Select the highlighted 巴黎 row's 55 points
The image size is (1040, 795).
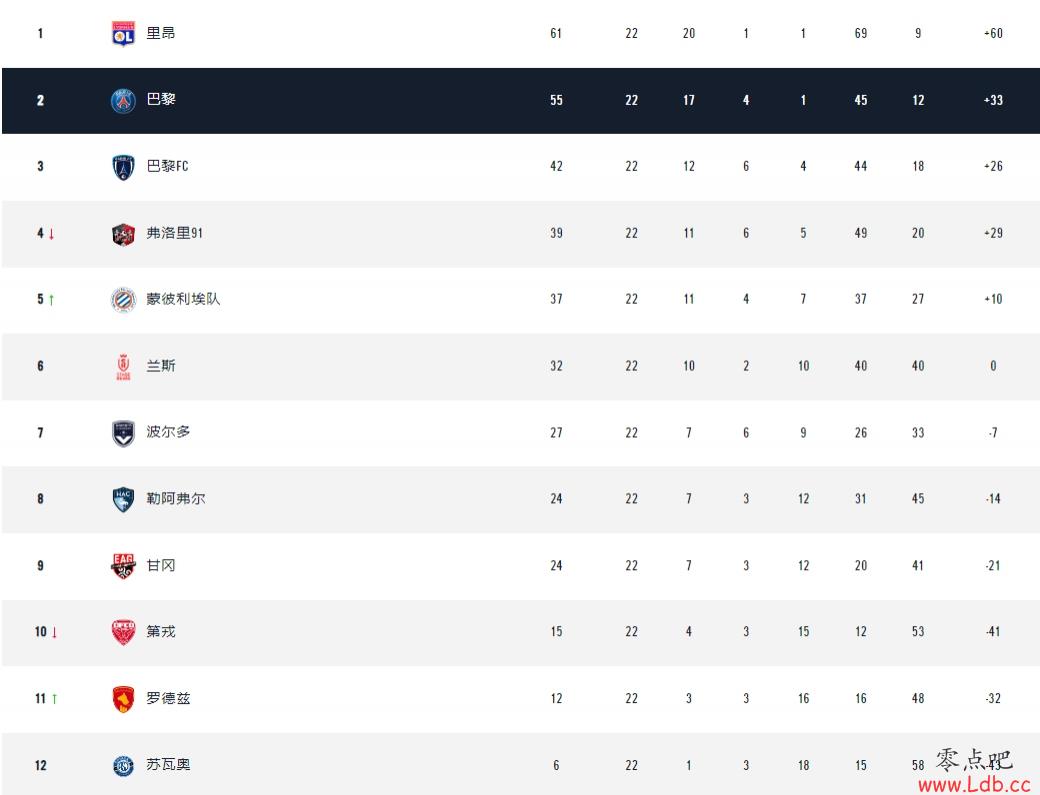pos(556,100)
